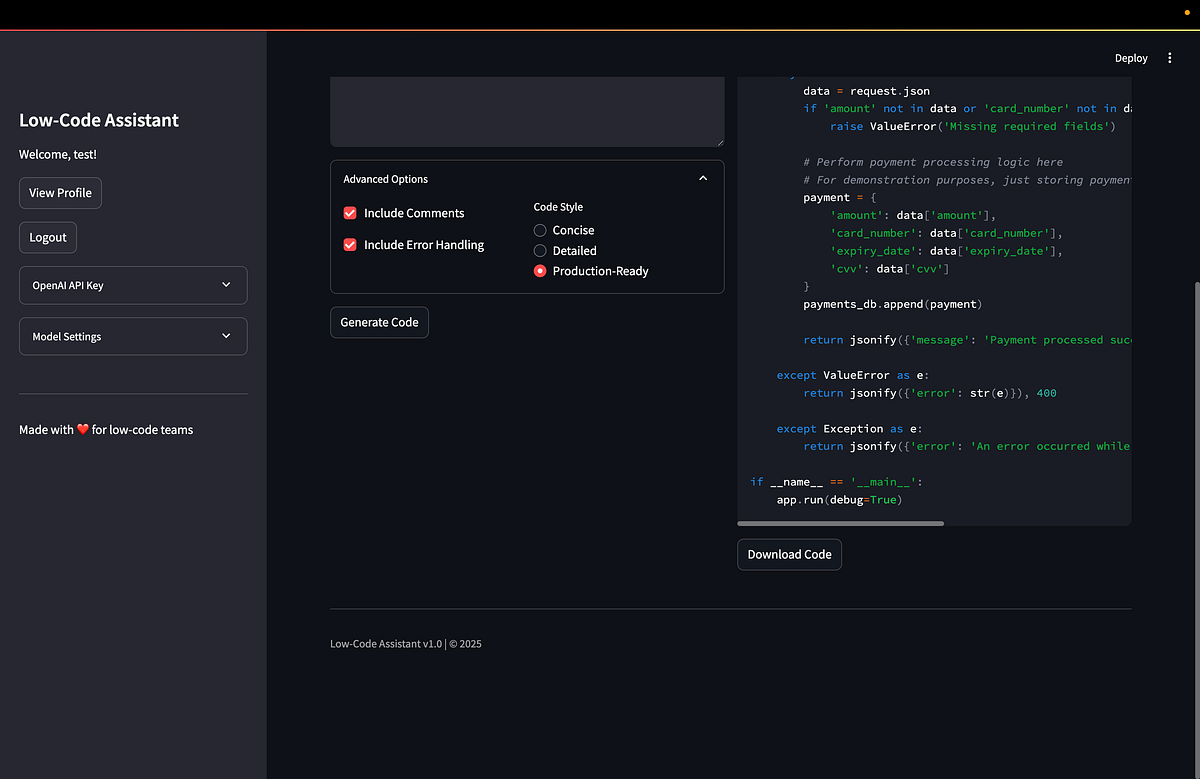Select the Detailed code style
The height and width of the screenshot is (779, 1200).
pos(540,251)
